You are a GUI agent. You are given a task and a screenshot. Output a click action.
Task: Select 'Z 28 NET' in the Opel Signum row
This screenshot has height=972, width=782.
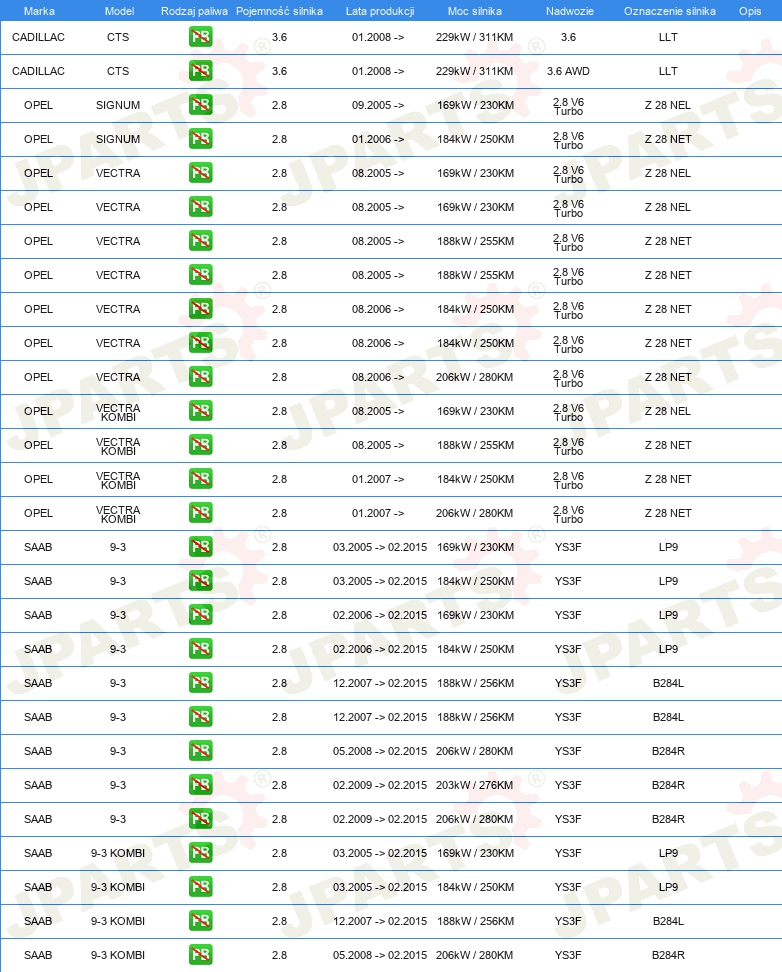click(668, 139)
